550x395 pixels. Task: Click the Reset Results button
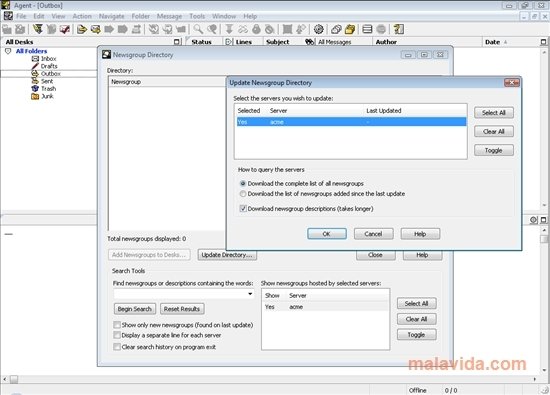coord(182,309)
